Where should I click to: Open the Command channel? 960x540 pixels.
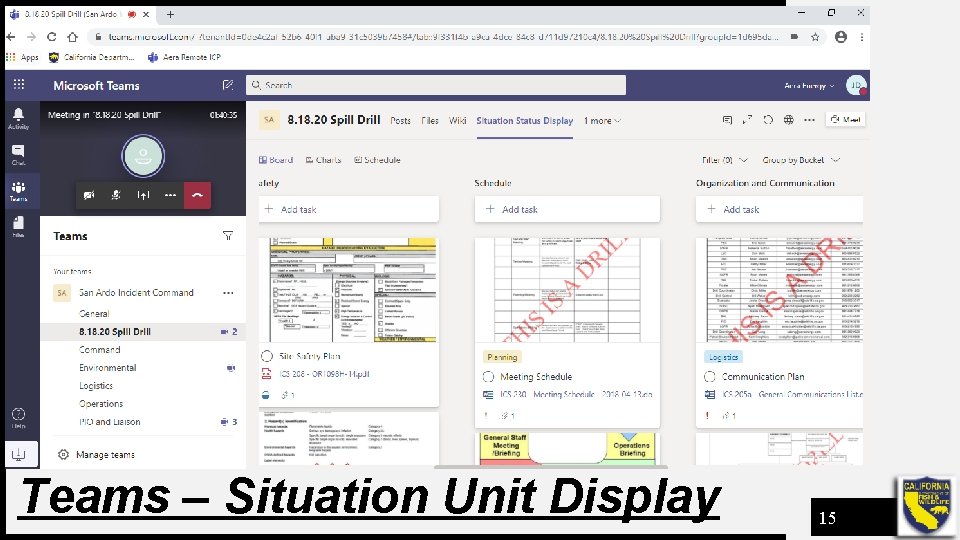(99, 350)
